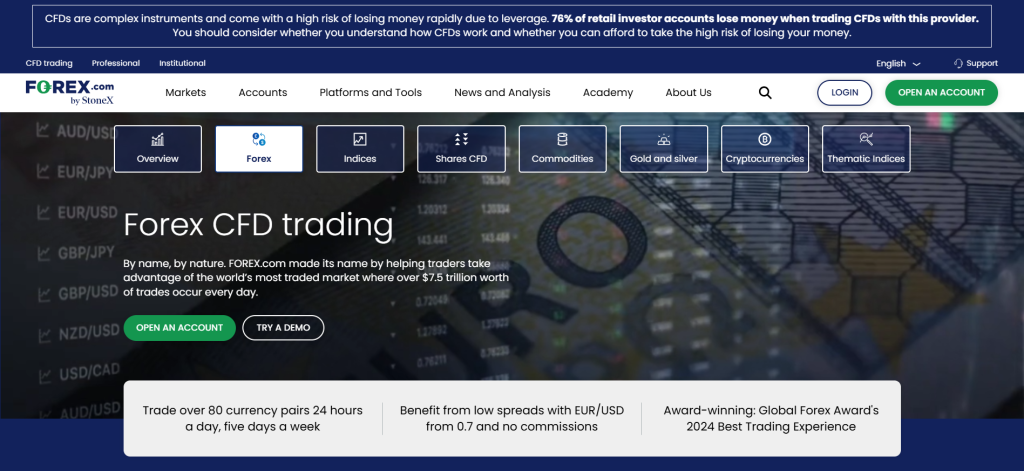Click the chevron beside English
Viewport: 1024px width, 471px height.
(916, 64)
